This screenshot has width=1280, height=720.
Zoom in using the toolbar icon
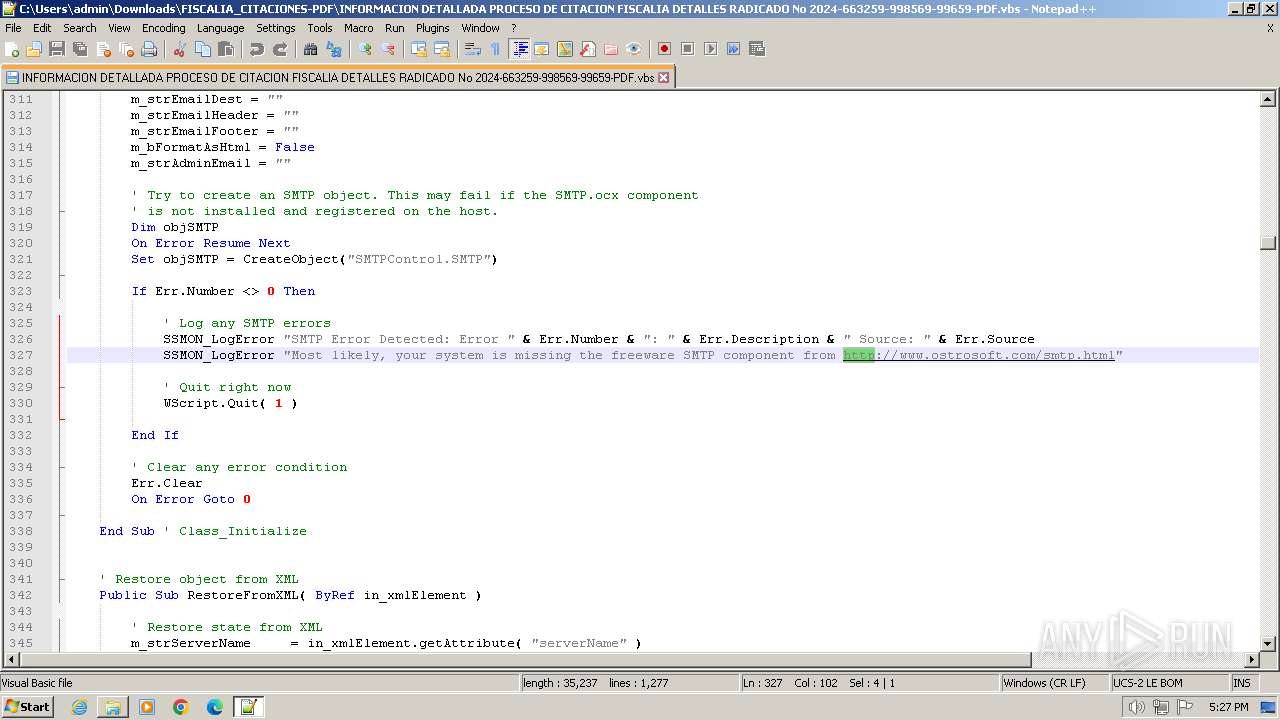364,49
